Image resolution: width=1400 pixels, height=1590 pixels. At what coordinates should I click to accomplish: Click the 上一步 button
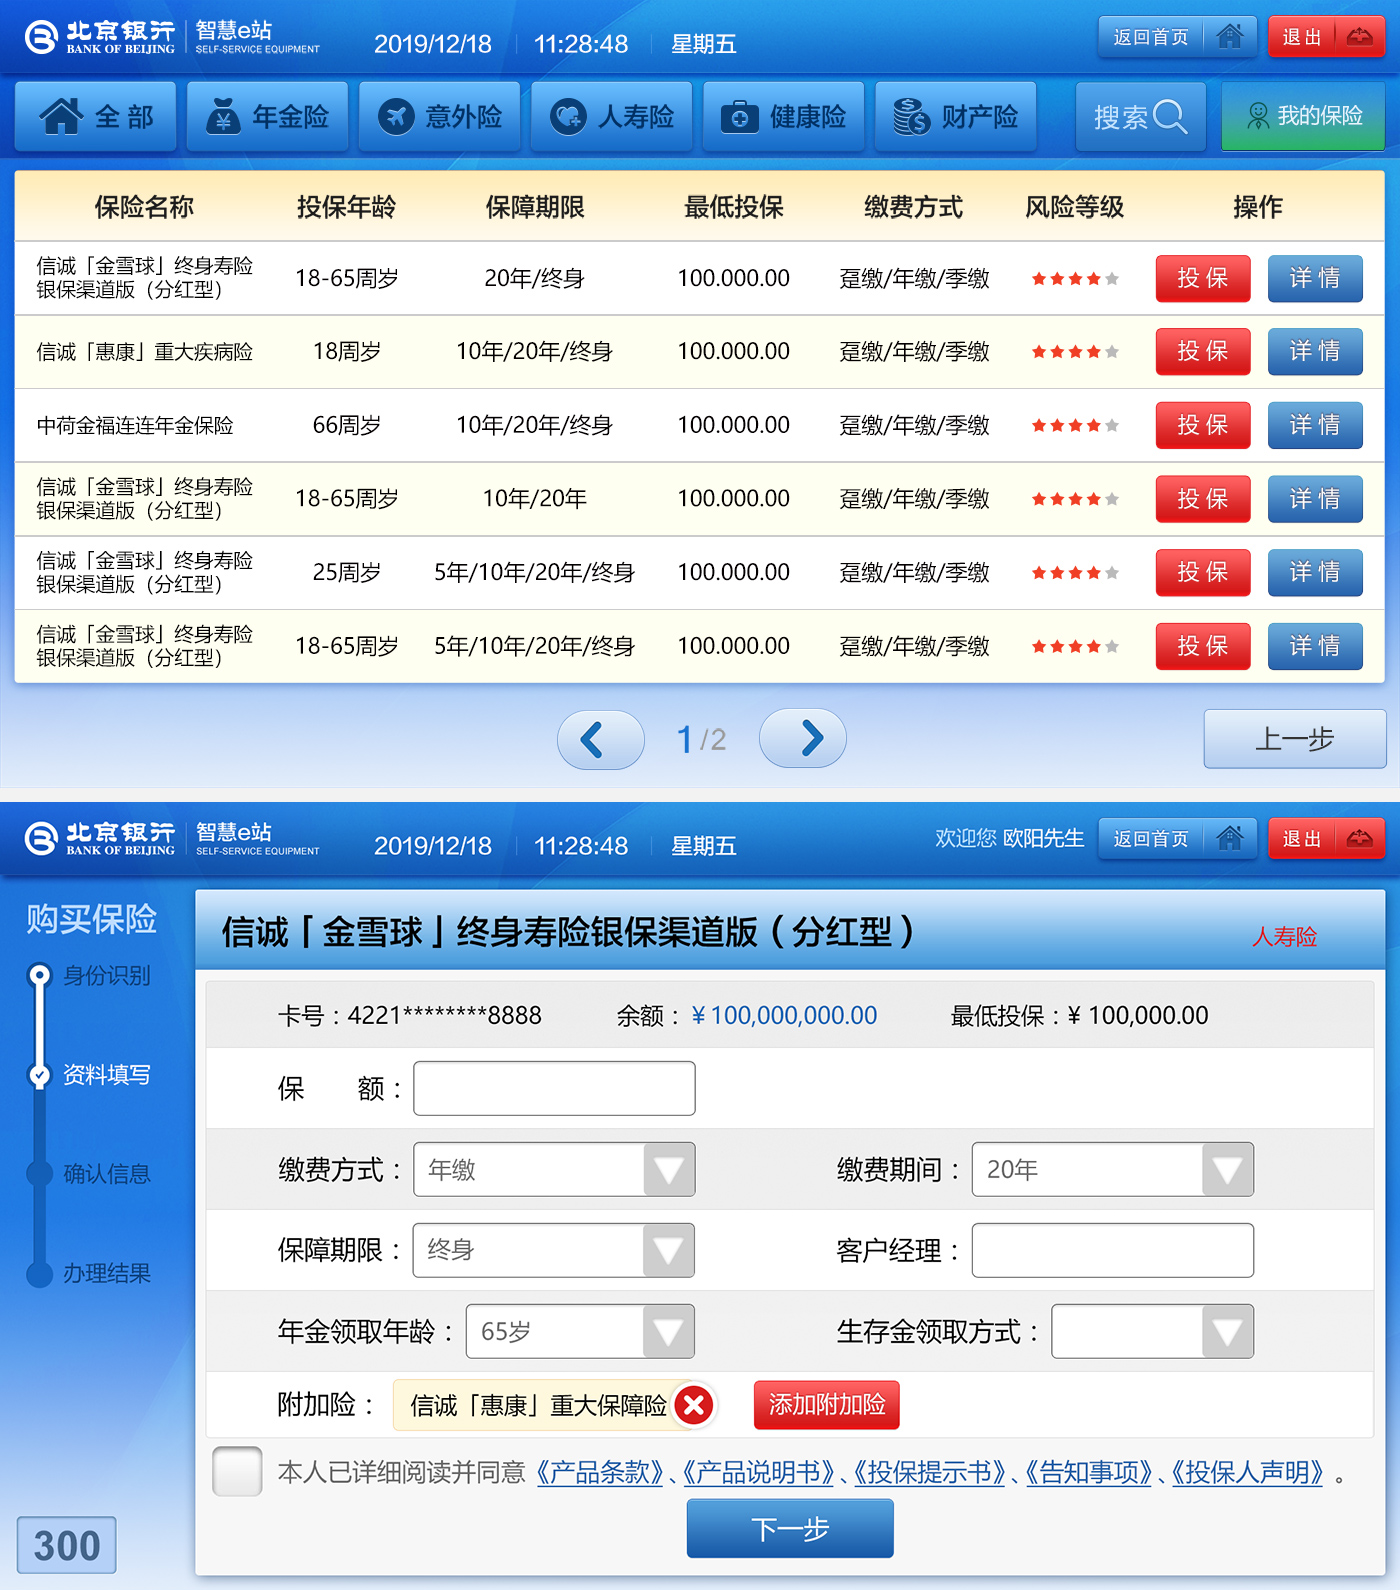(1295, 739)
